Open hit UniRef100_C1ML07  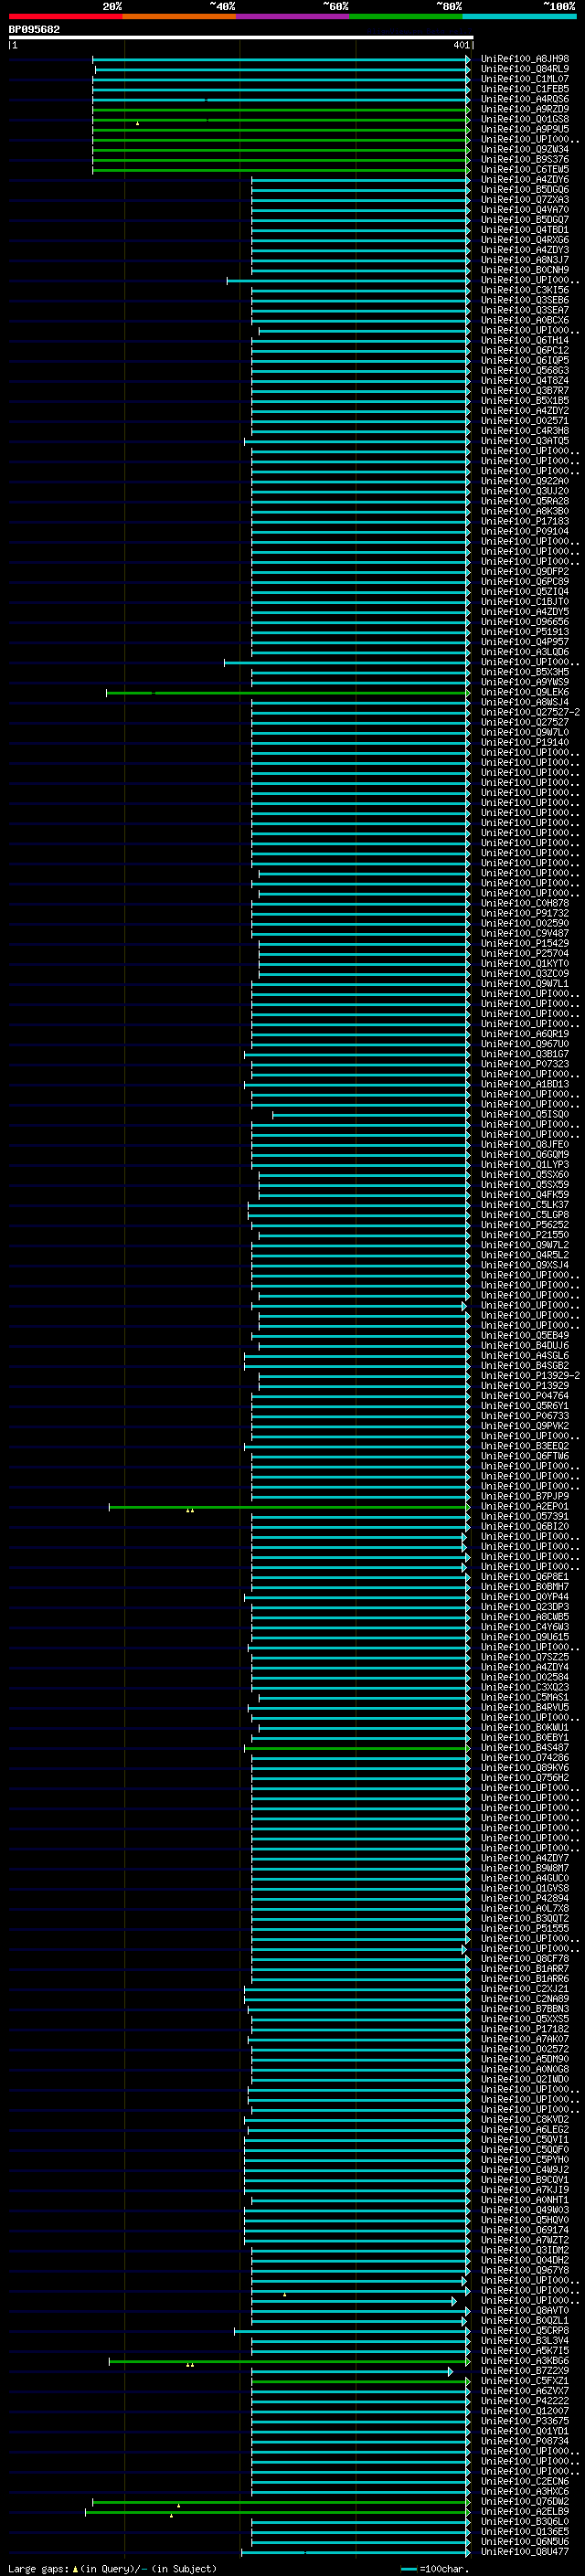[525, 79]
